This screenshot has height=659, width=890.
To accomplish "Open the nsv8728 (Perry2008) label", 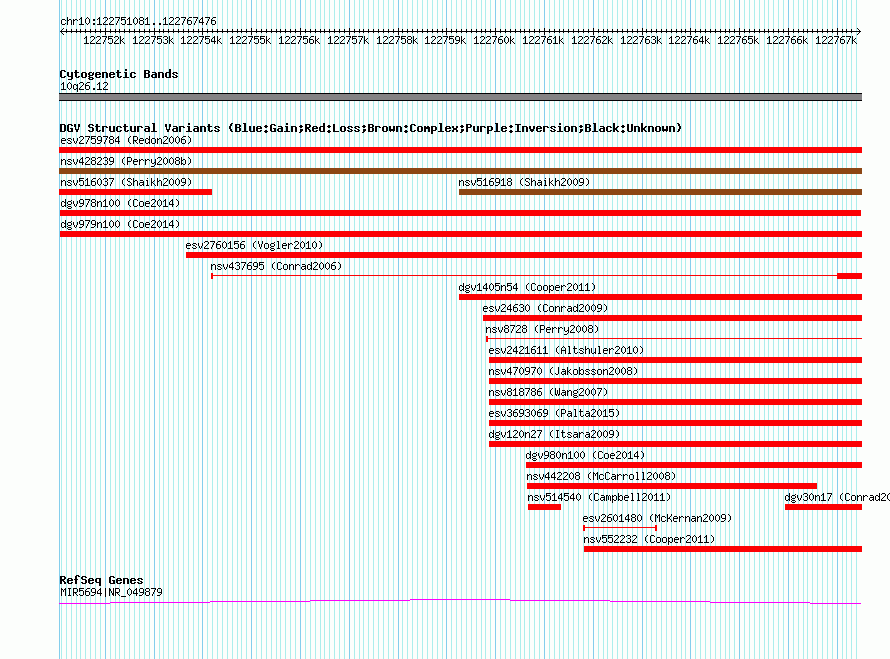I will pyautogui.click(x=542, y=329).
